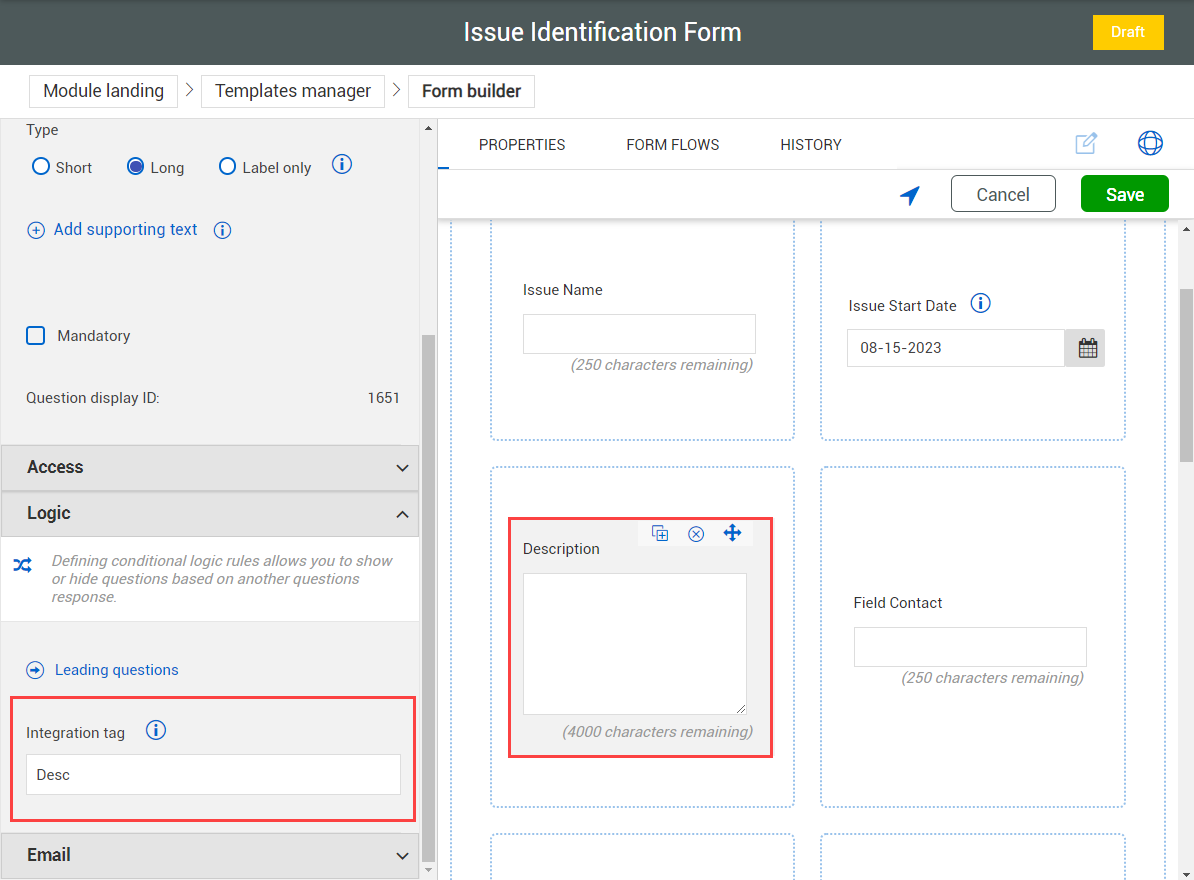Click the move handle on Description question

733,533
